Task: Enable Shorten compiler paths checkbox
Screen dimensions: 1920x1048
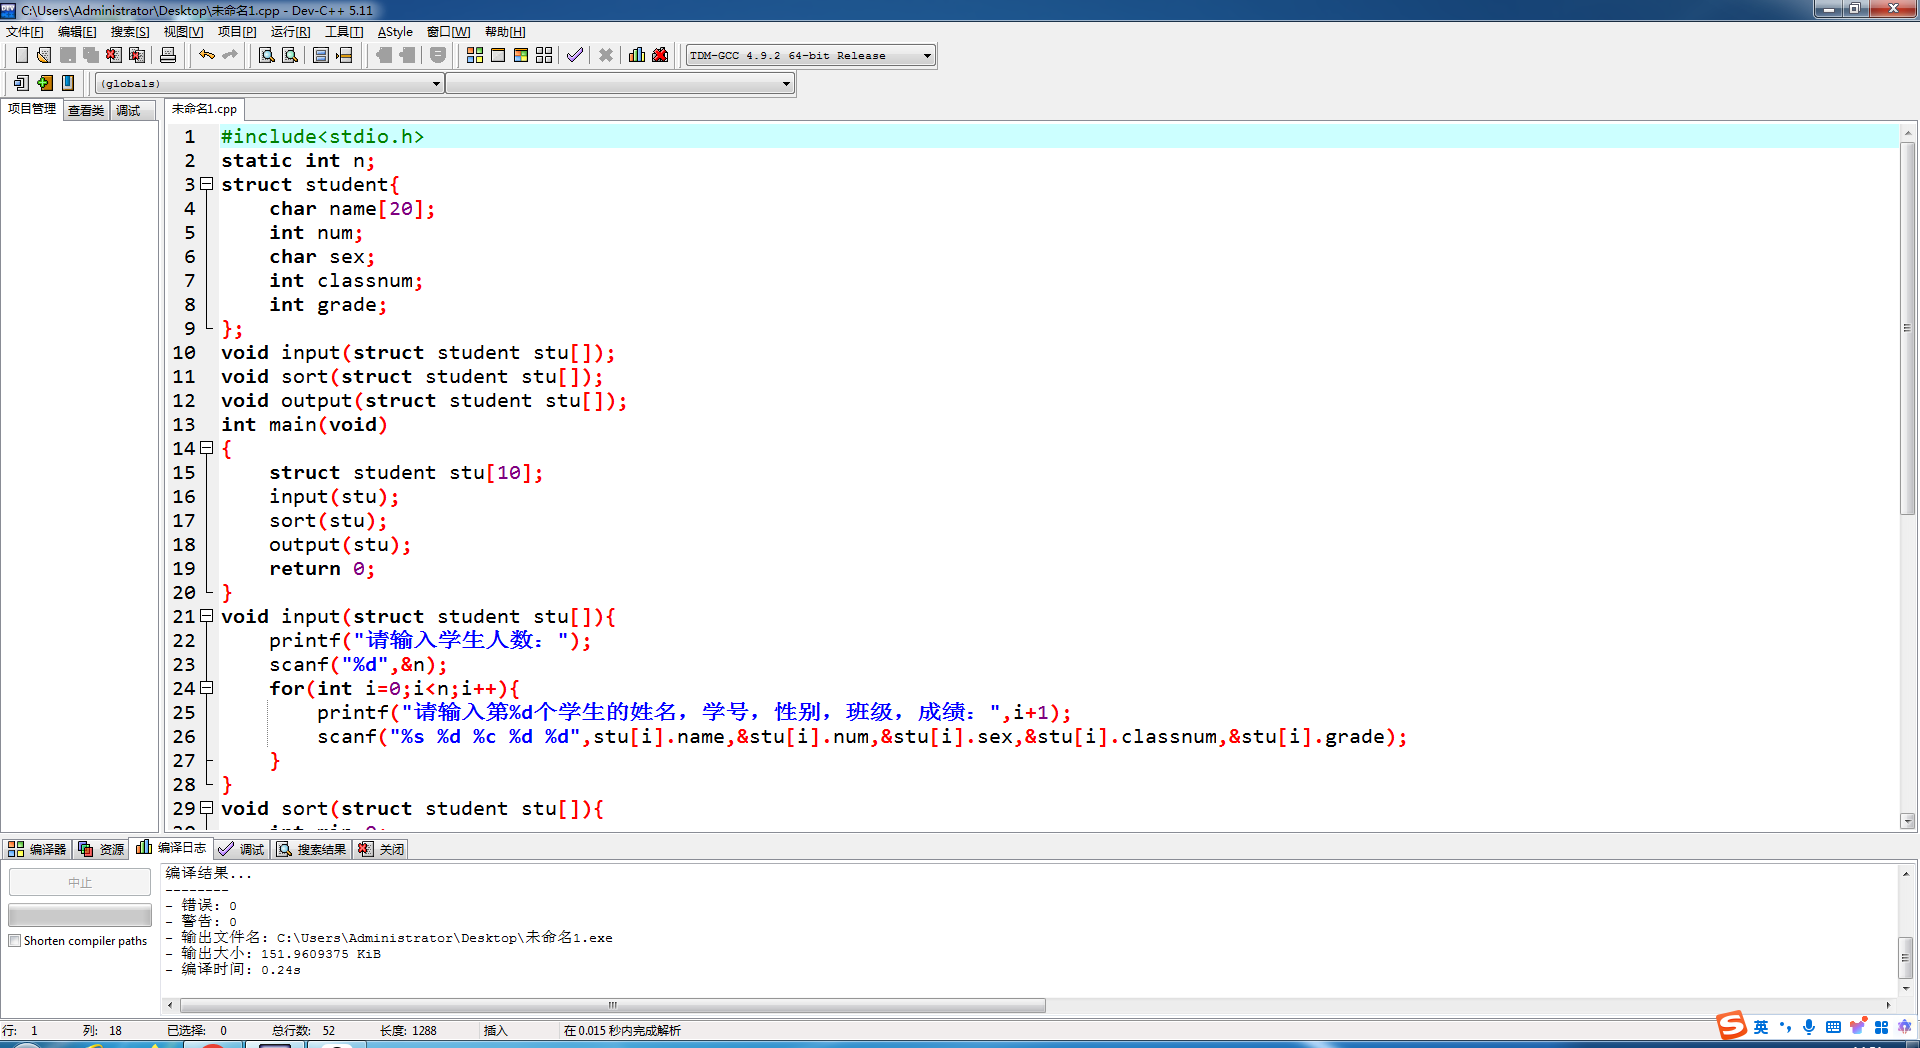Action: tap(15, 941)
